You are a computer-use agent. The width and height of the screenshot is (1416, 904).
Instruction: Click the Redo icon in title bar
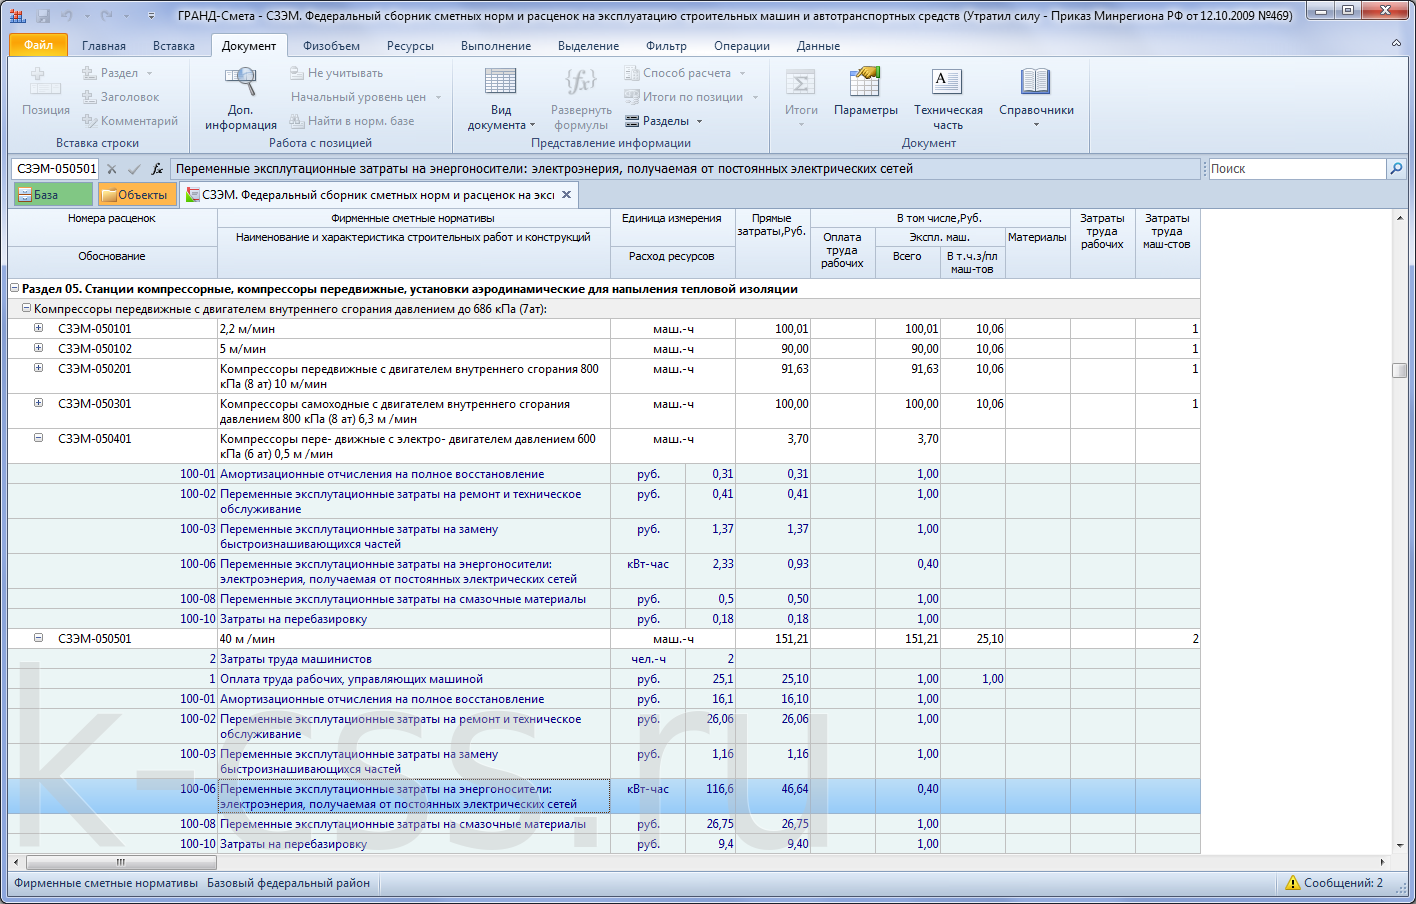(106, 15)
